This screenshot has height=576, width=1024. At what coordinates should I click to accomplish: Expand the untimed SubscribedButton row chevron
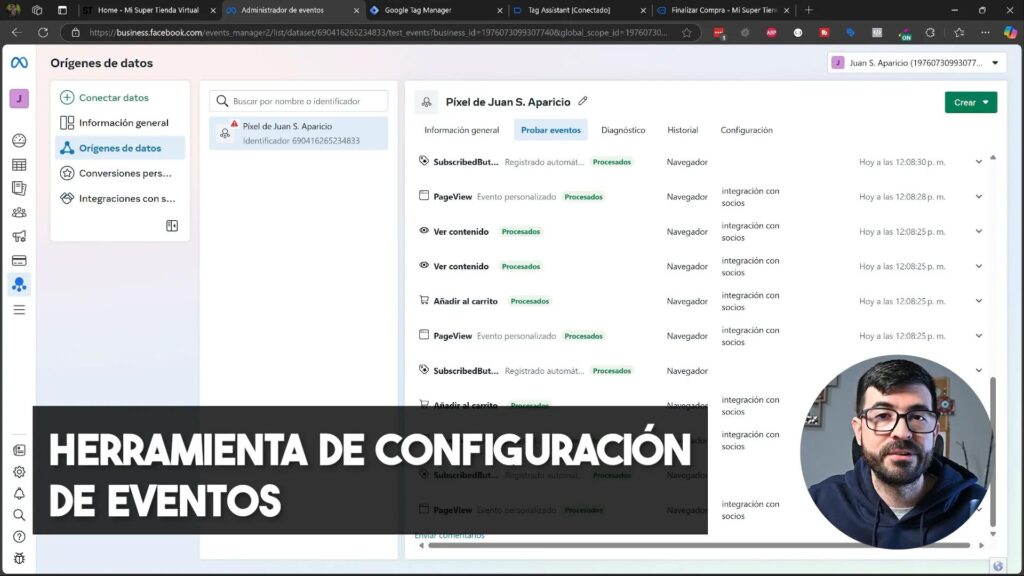click(x=979, y=370)
